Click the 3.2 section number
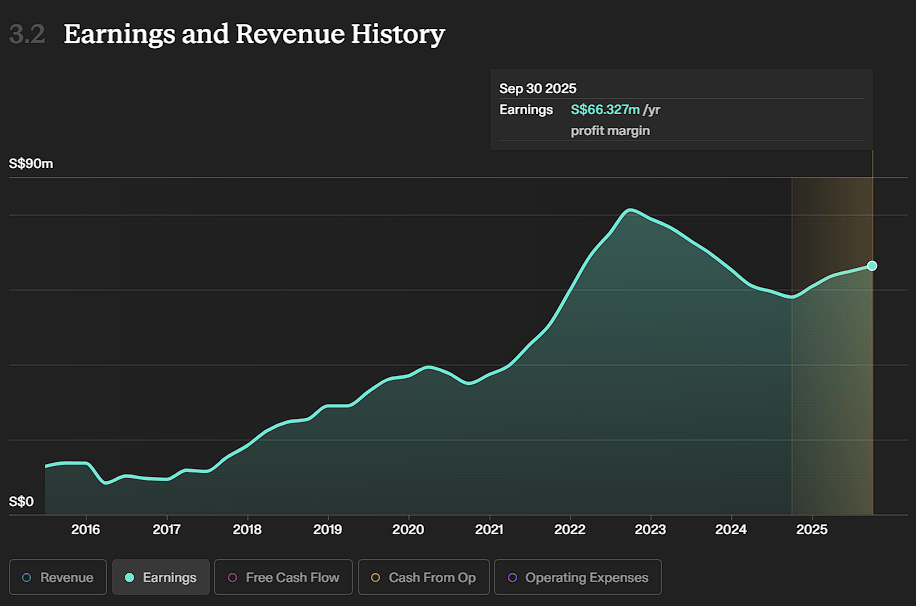The width and height of the screenshot is (916, 606). coord(27,34)
